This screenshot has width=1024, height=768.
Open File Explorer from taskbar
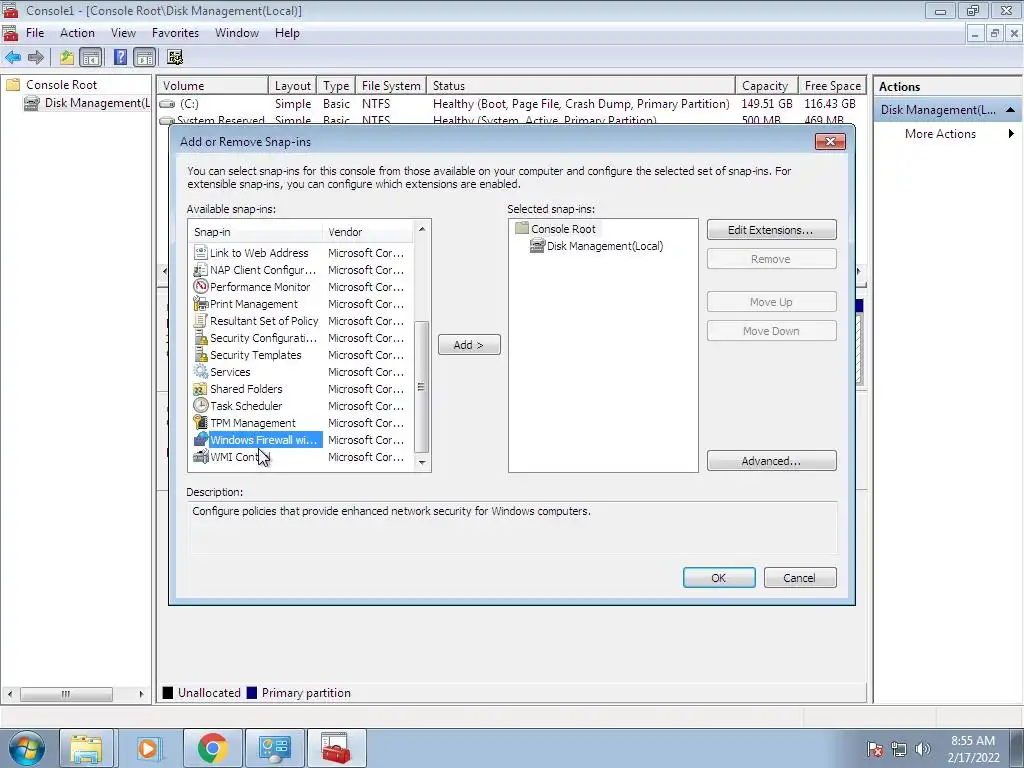pyautogui.click(x=86, y=748)
